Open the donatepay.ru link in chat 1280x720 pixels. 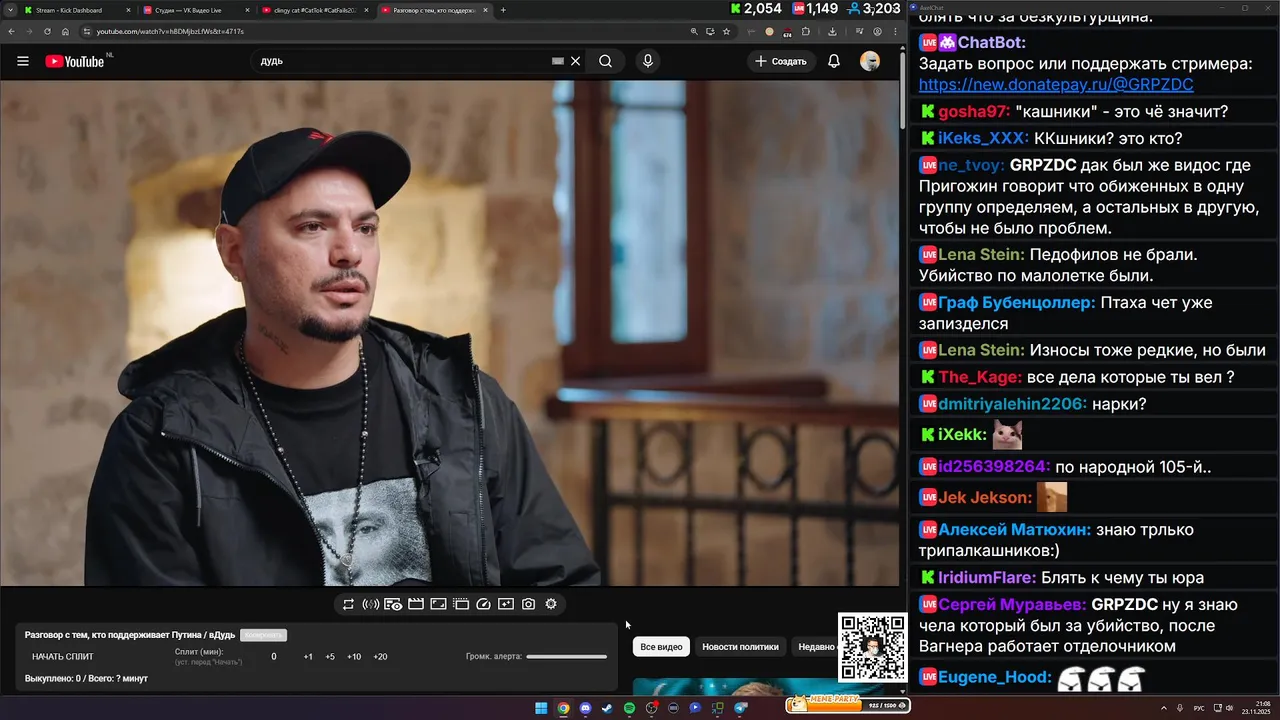pos(1056,85)
